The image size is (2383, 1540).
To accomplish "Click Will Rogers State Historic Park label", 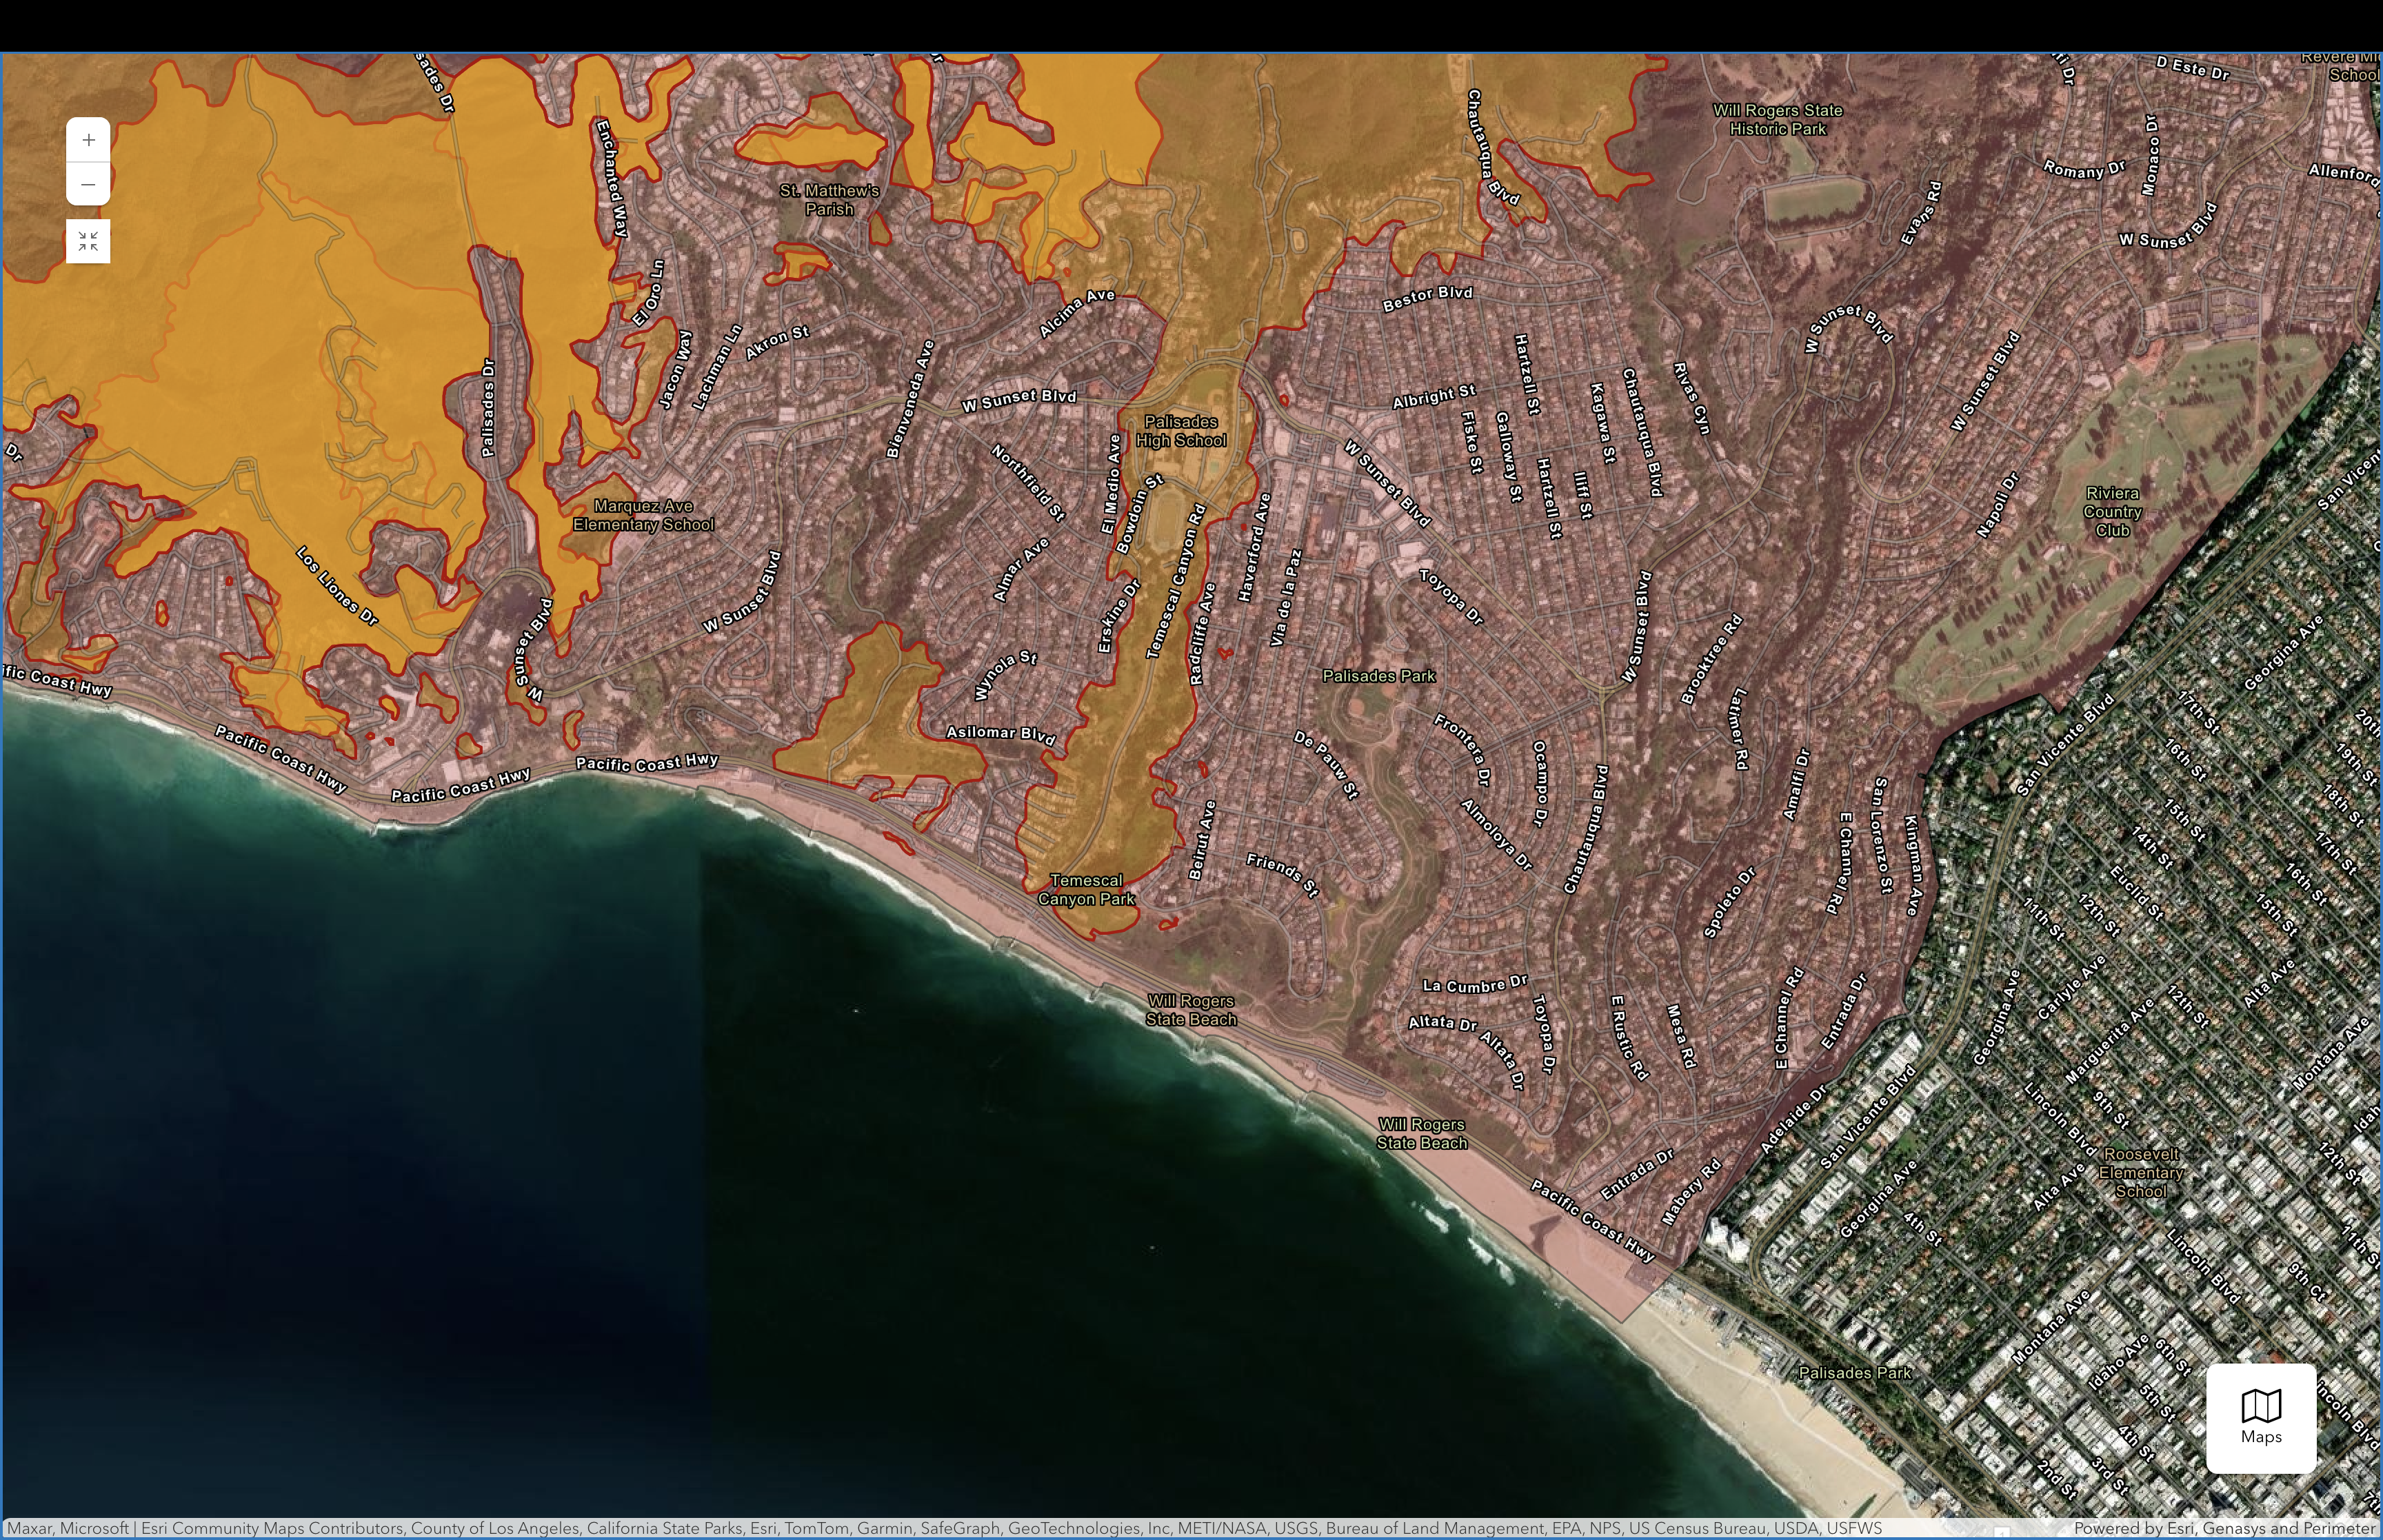I will [1777, 120].
